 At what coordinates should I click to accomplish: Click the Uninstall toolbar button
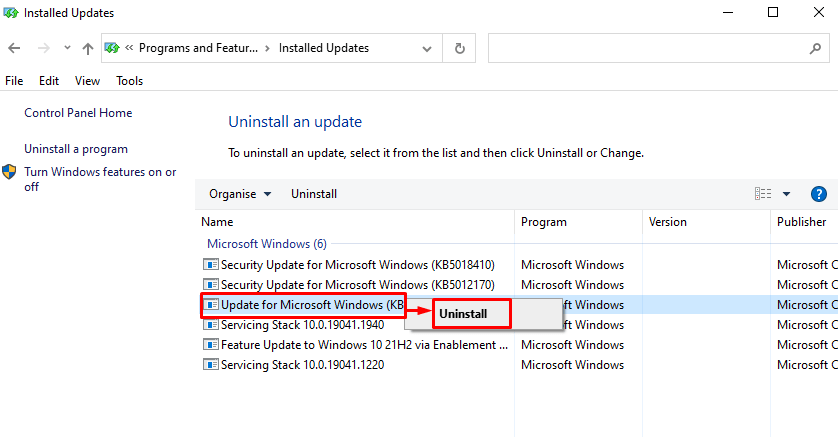pos(314,194)
